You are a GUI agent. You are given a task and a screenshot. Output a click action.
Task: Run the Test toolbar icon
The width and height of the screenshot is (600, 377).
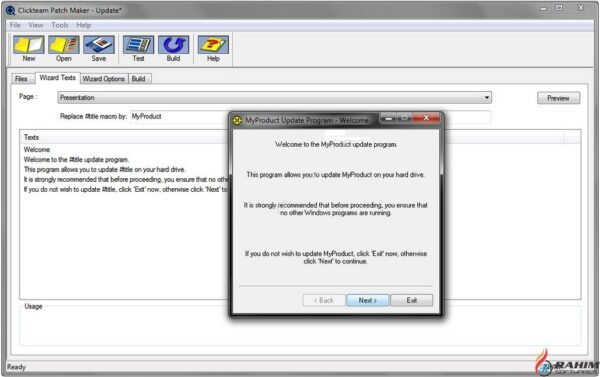(x=138, y=49)
